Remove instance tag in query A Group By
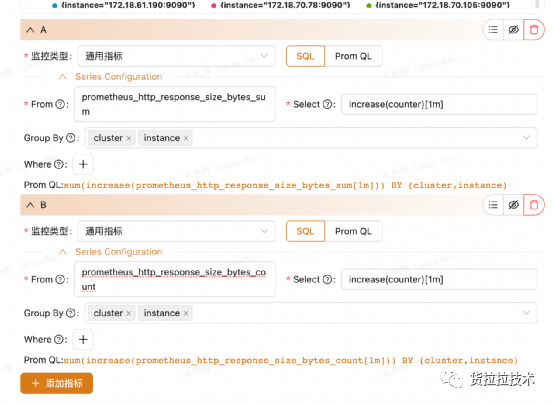The width and height of the screenshot is (552, 404). [186, 138]
